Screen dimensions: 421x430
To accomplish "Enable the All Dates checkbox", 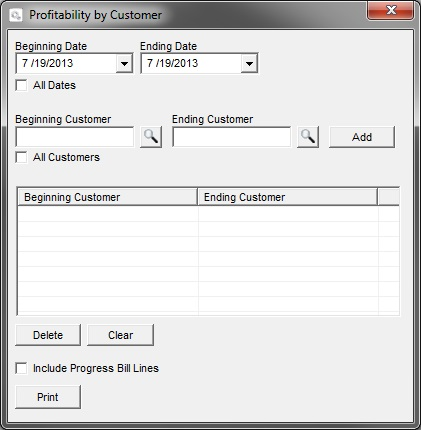I will tap(21, 85).
